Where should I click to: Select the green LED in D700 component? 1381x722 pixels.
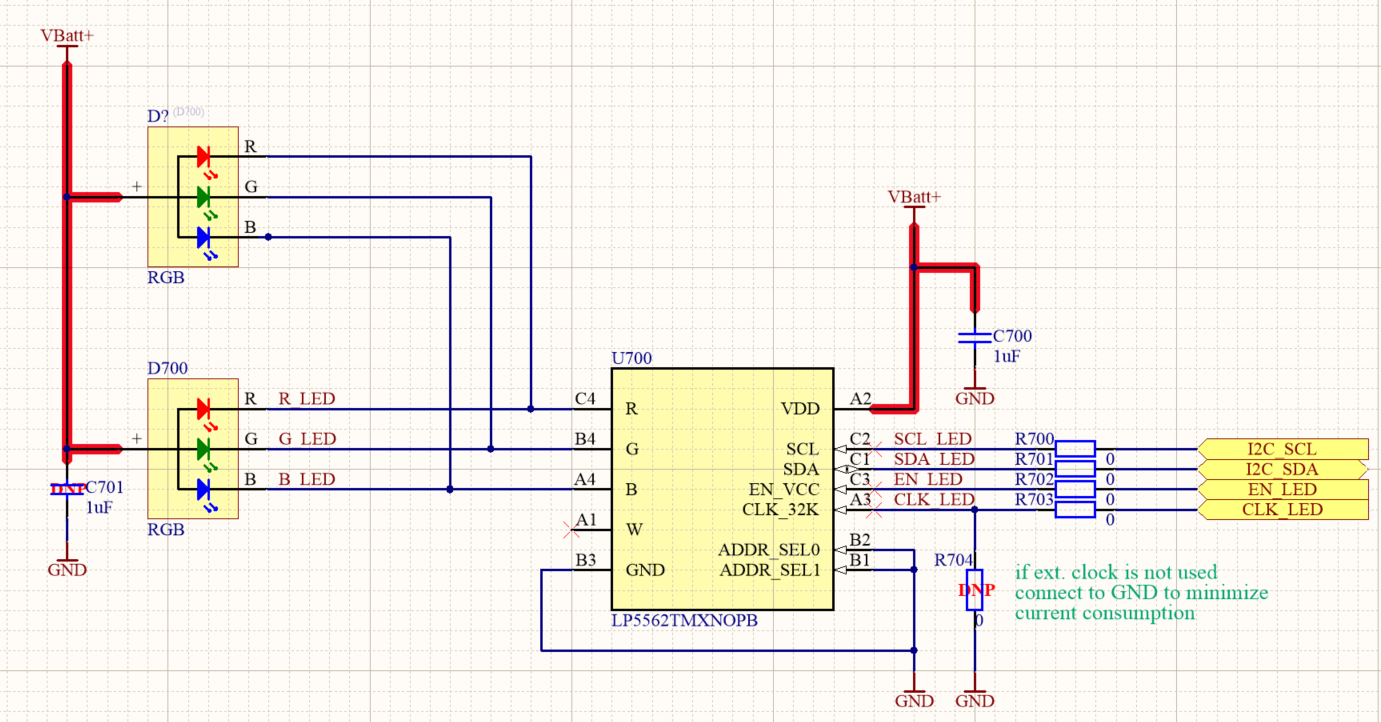tap(204, 448)
